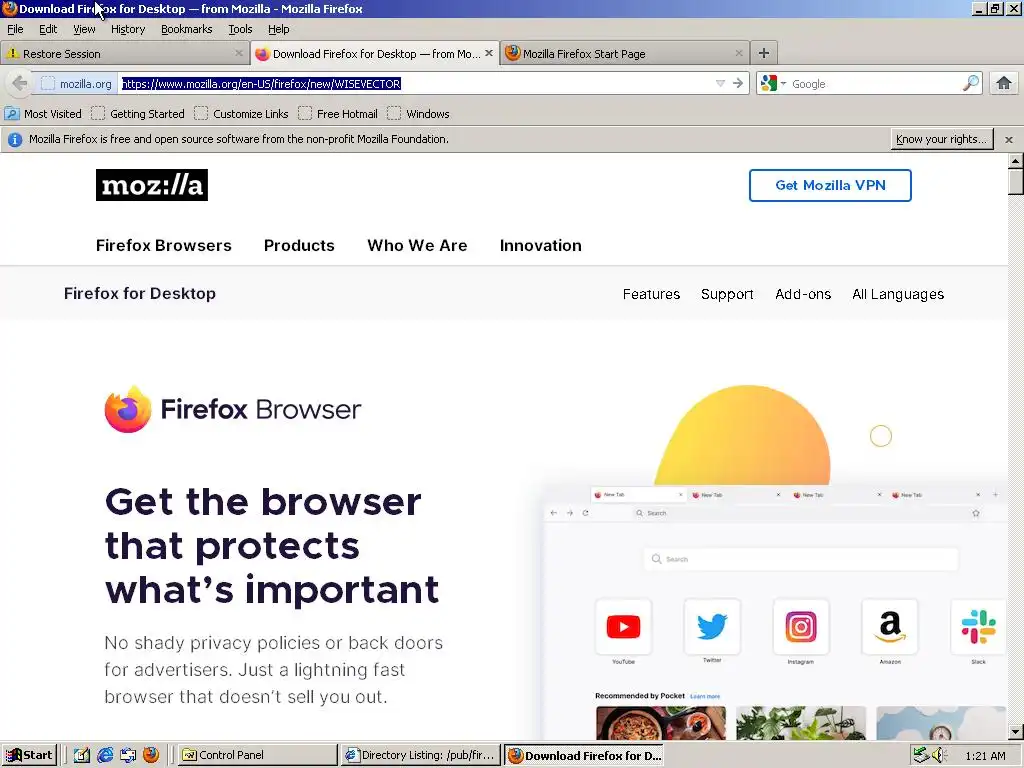
Task: Open the Features link
Action: [x=651, y=295]
